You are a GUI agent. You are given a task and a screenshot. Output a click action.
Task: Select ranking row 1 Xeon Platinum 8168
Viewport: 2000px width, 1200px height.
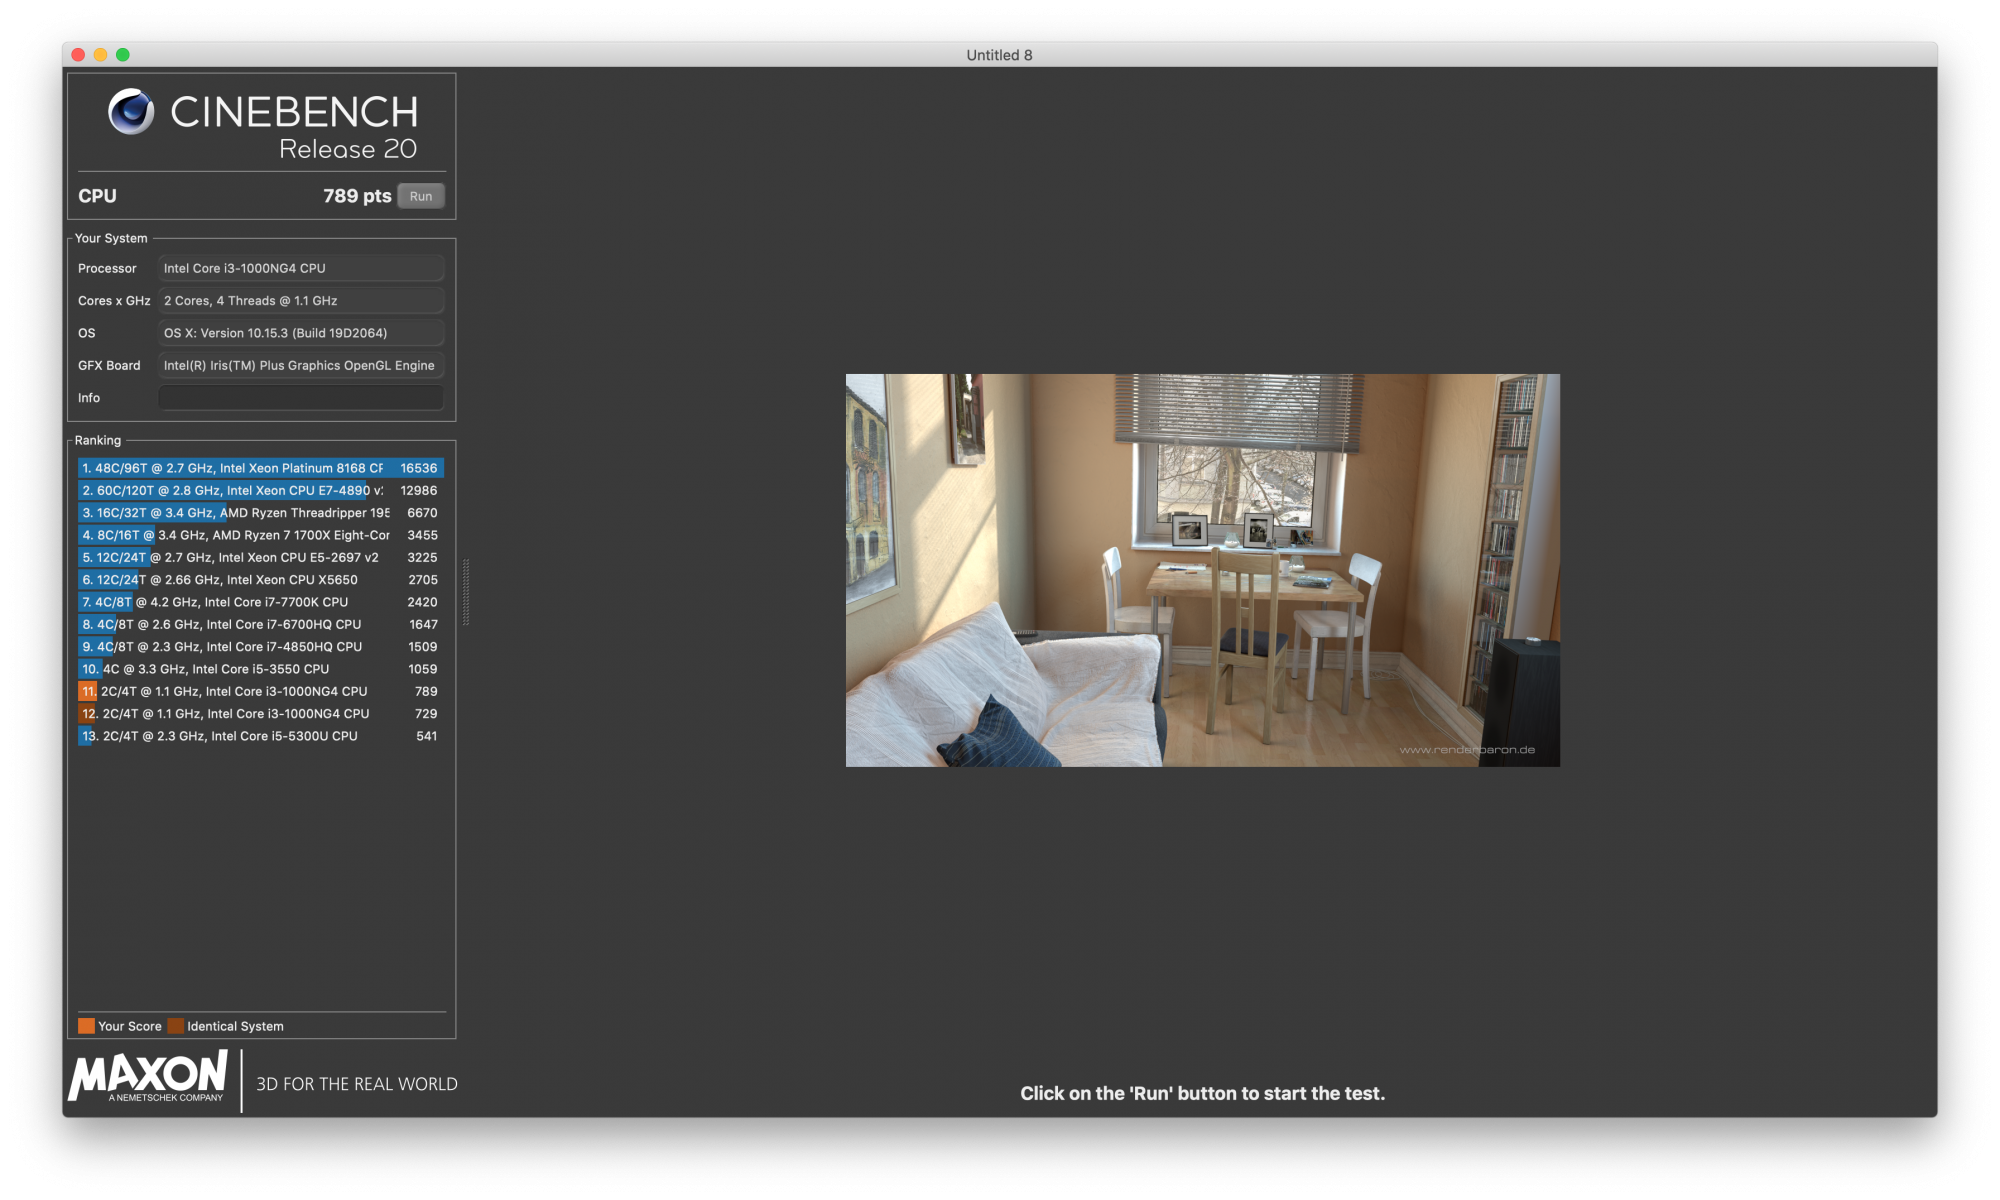(x=261, y=468)
